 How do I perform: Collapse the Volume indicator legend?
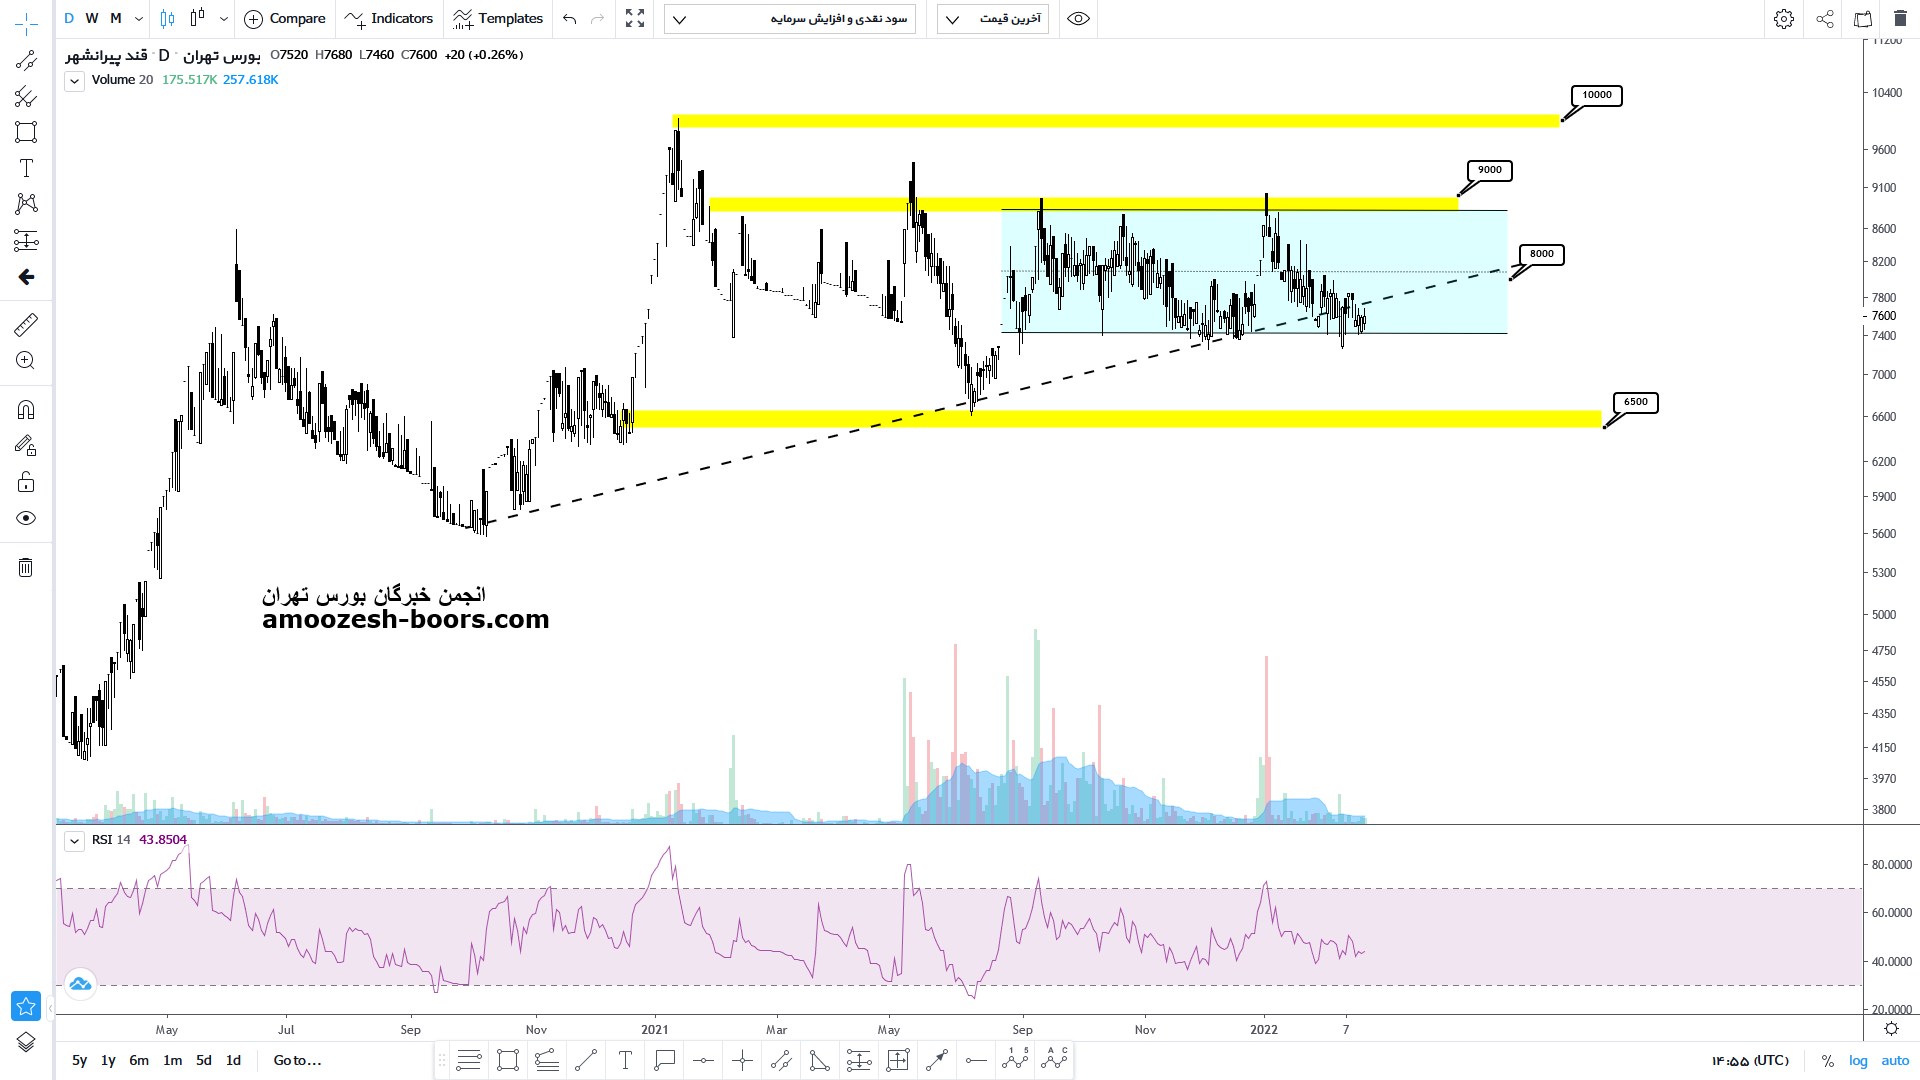[74, 81]
